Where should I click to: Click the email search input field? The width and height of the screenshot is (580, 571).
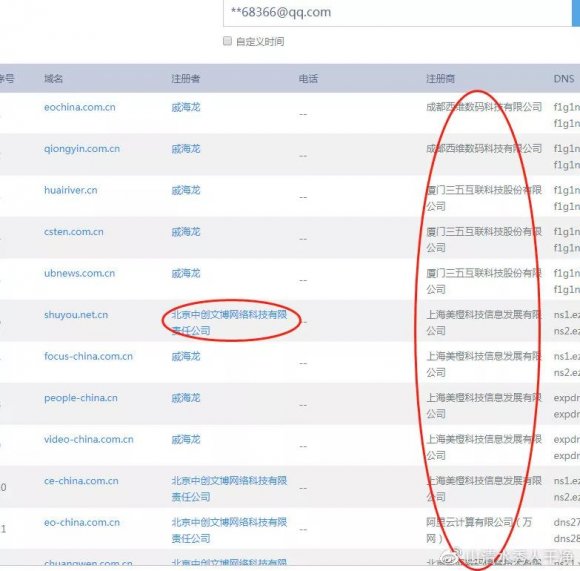tap(397, 13)
